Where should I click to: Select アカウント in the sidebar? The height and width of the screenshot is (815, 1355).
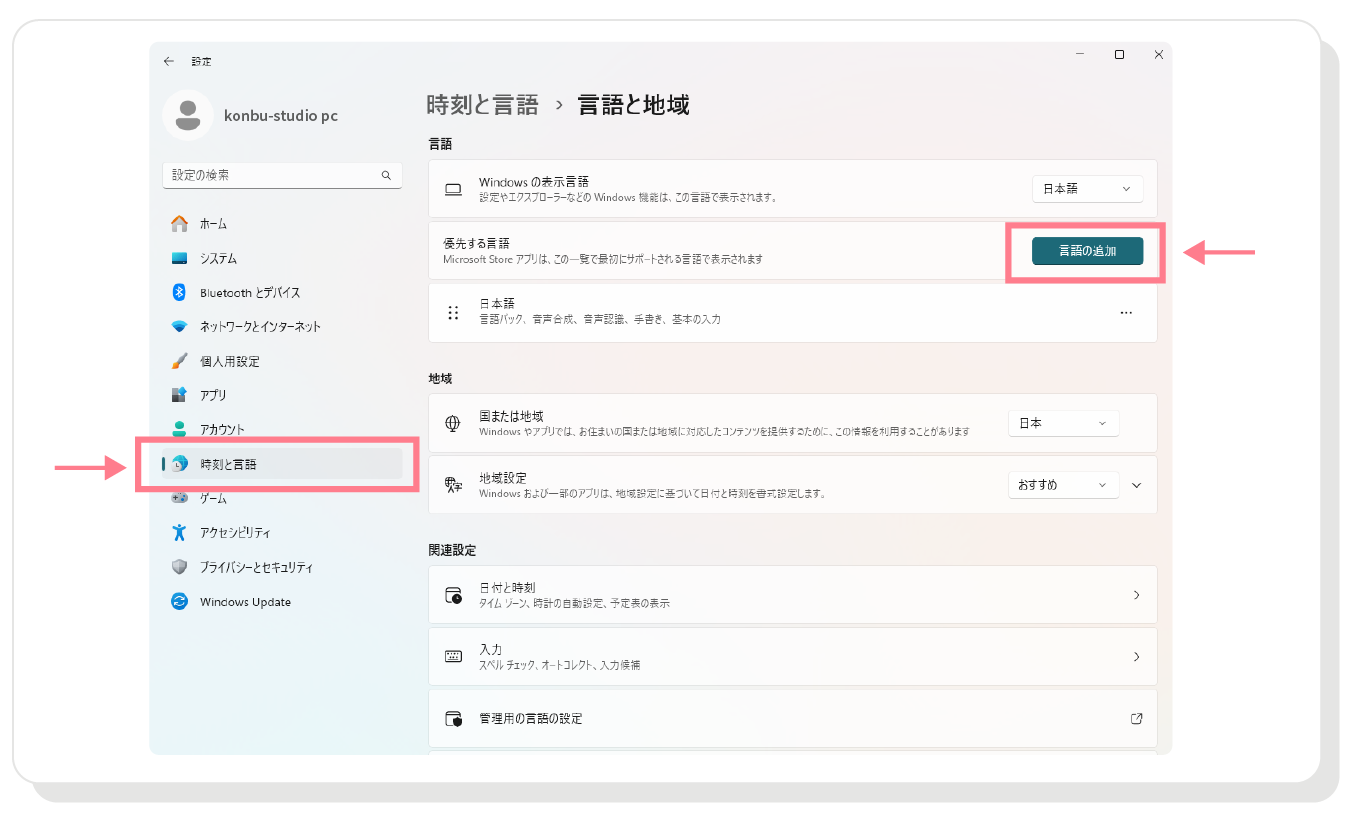222,430
